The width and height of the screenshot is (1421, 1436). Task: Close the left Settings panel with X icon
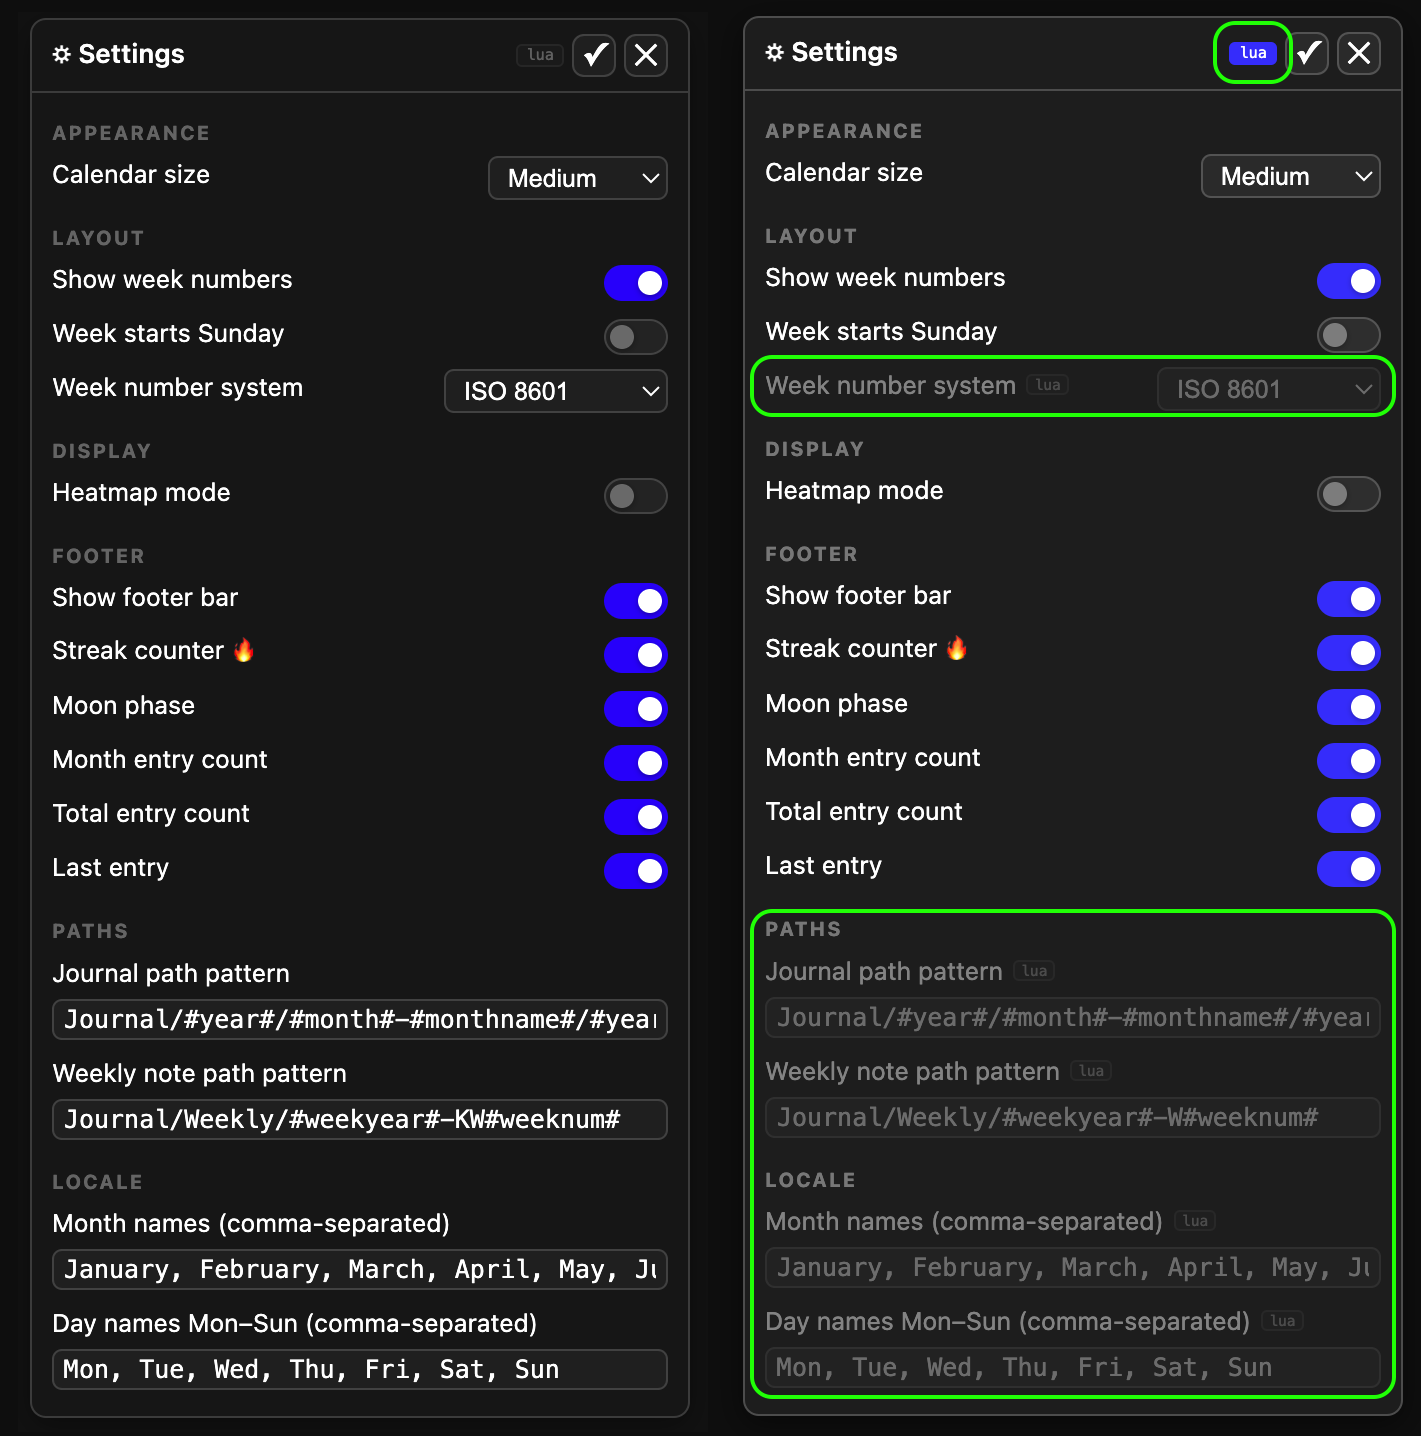click(x=646, y=55)
